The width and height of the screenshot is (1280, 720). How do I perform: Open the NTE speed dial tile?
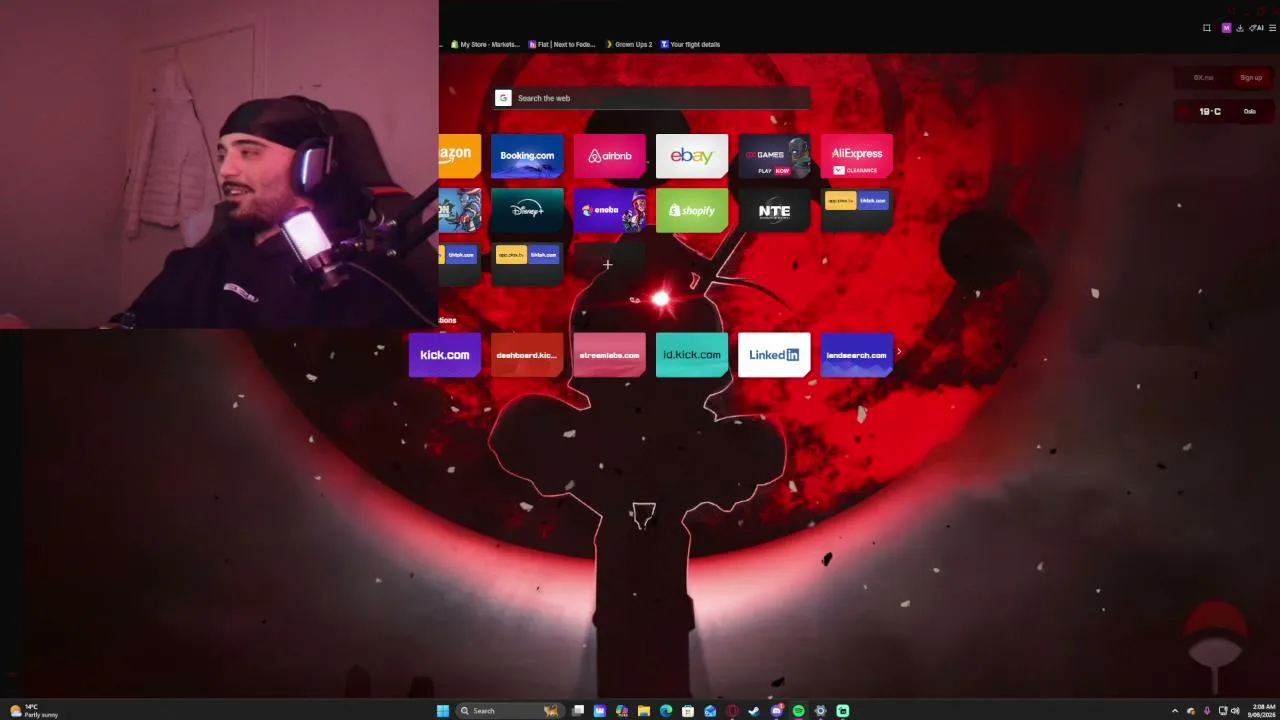click(774, 210)
